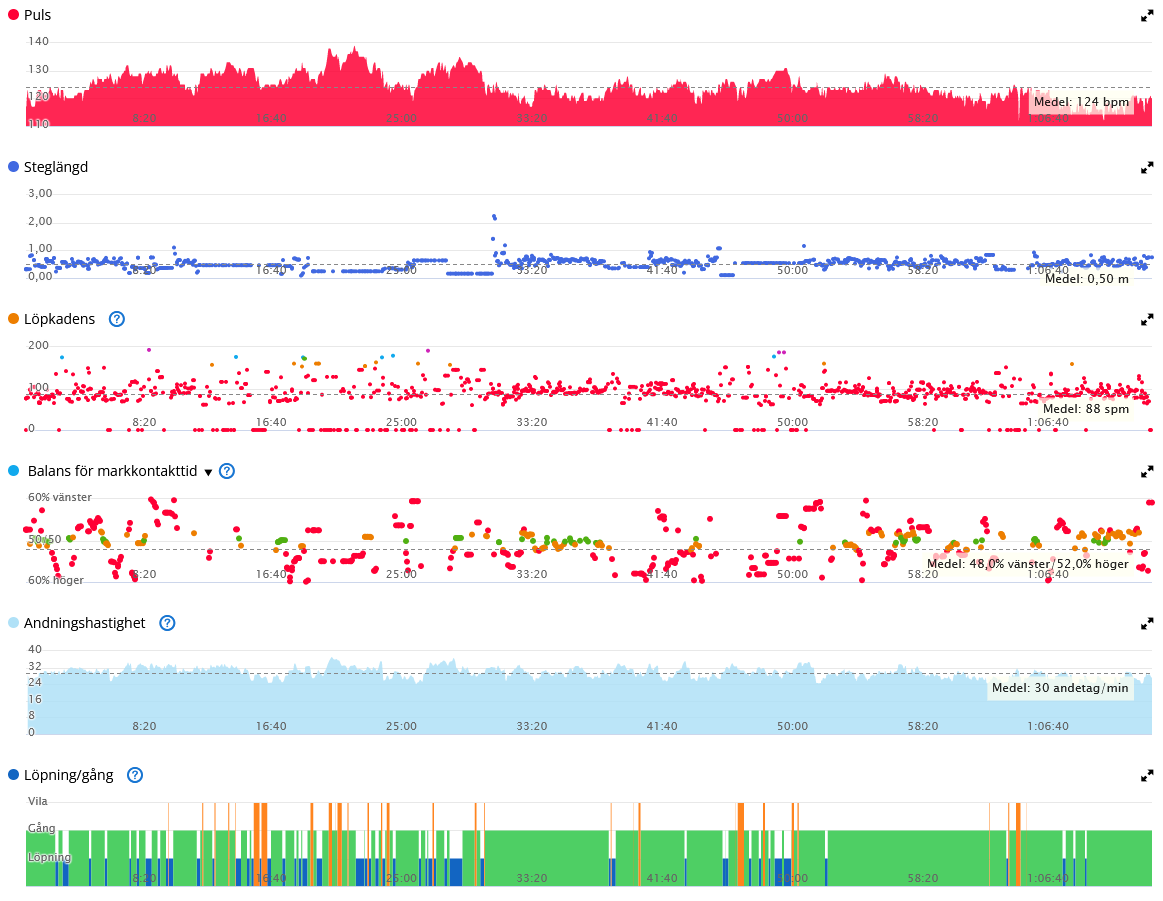
Task: Click the cyan Balans för markkontakttid legend dot
Action: pos(13,471)
